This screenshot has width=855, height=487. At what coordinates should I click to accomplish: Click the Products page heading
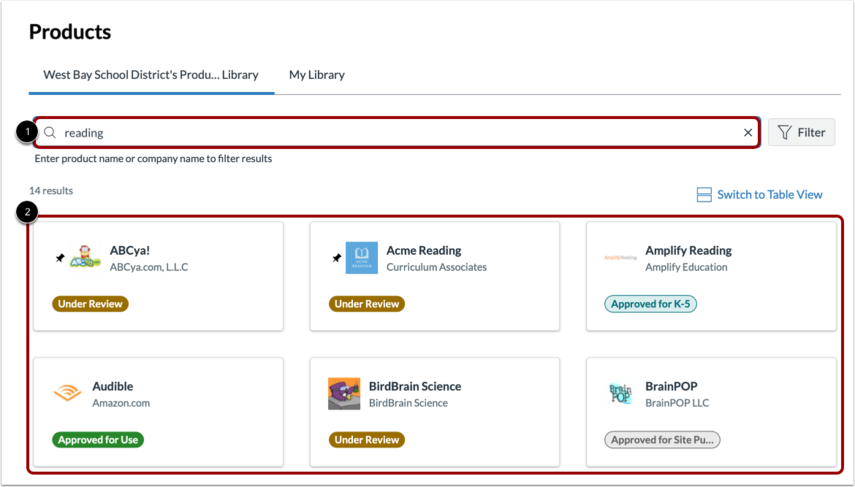[x=70, y=32]
